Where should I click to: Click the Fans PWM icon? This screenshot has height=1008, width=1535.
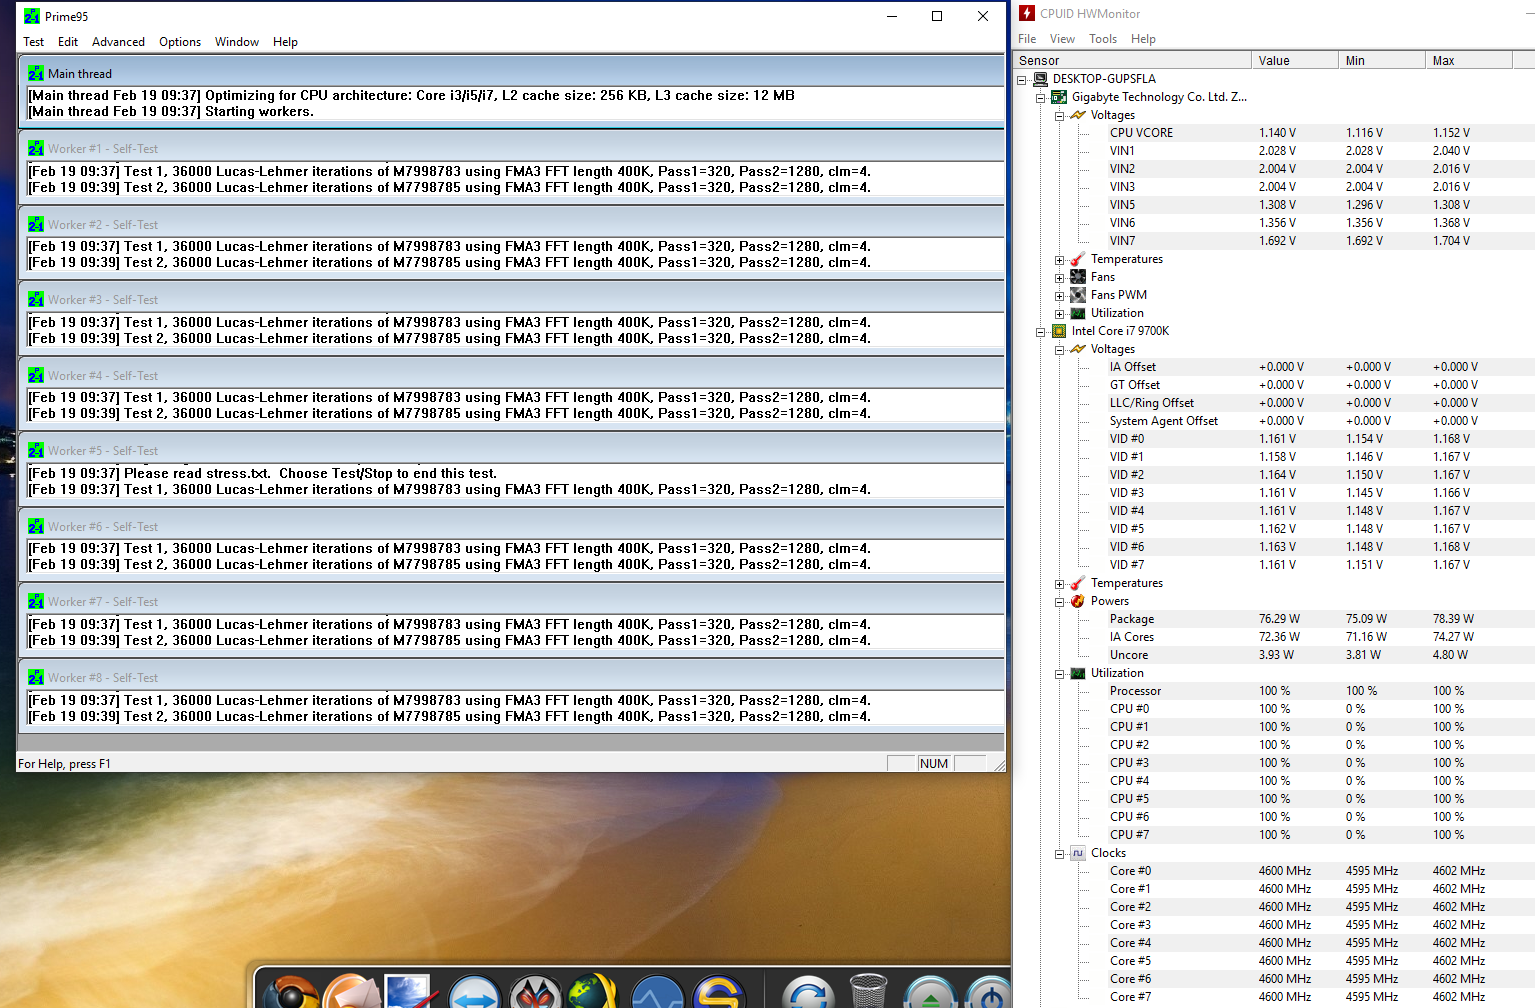coord(1078,295)
